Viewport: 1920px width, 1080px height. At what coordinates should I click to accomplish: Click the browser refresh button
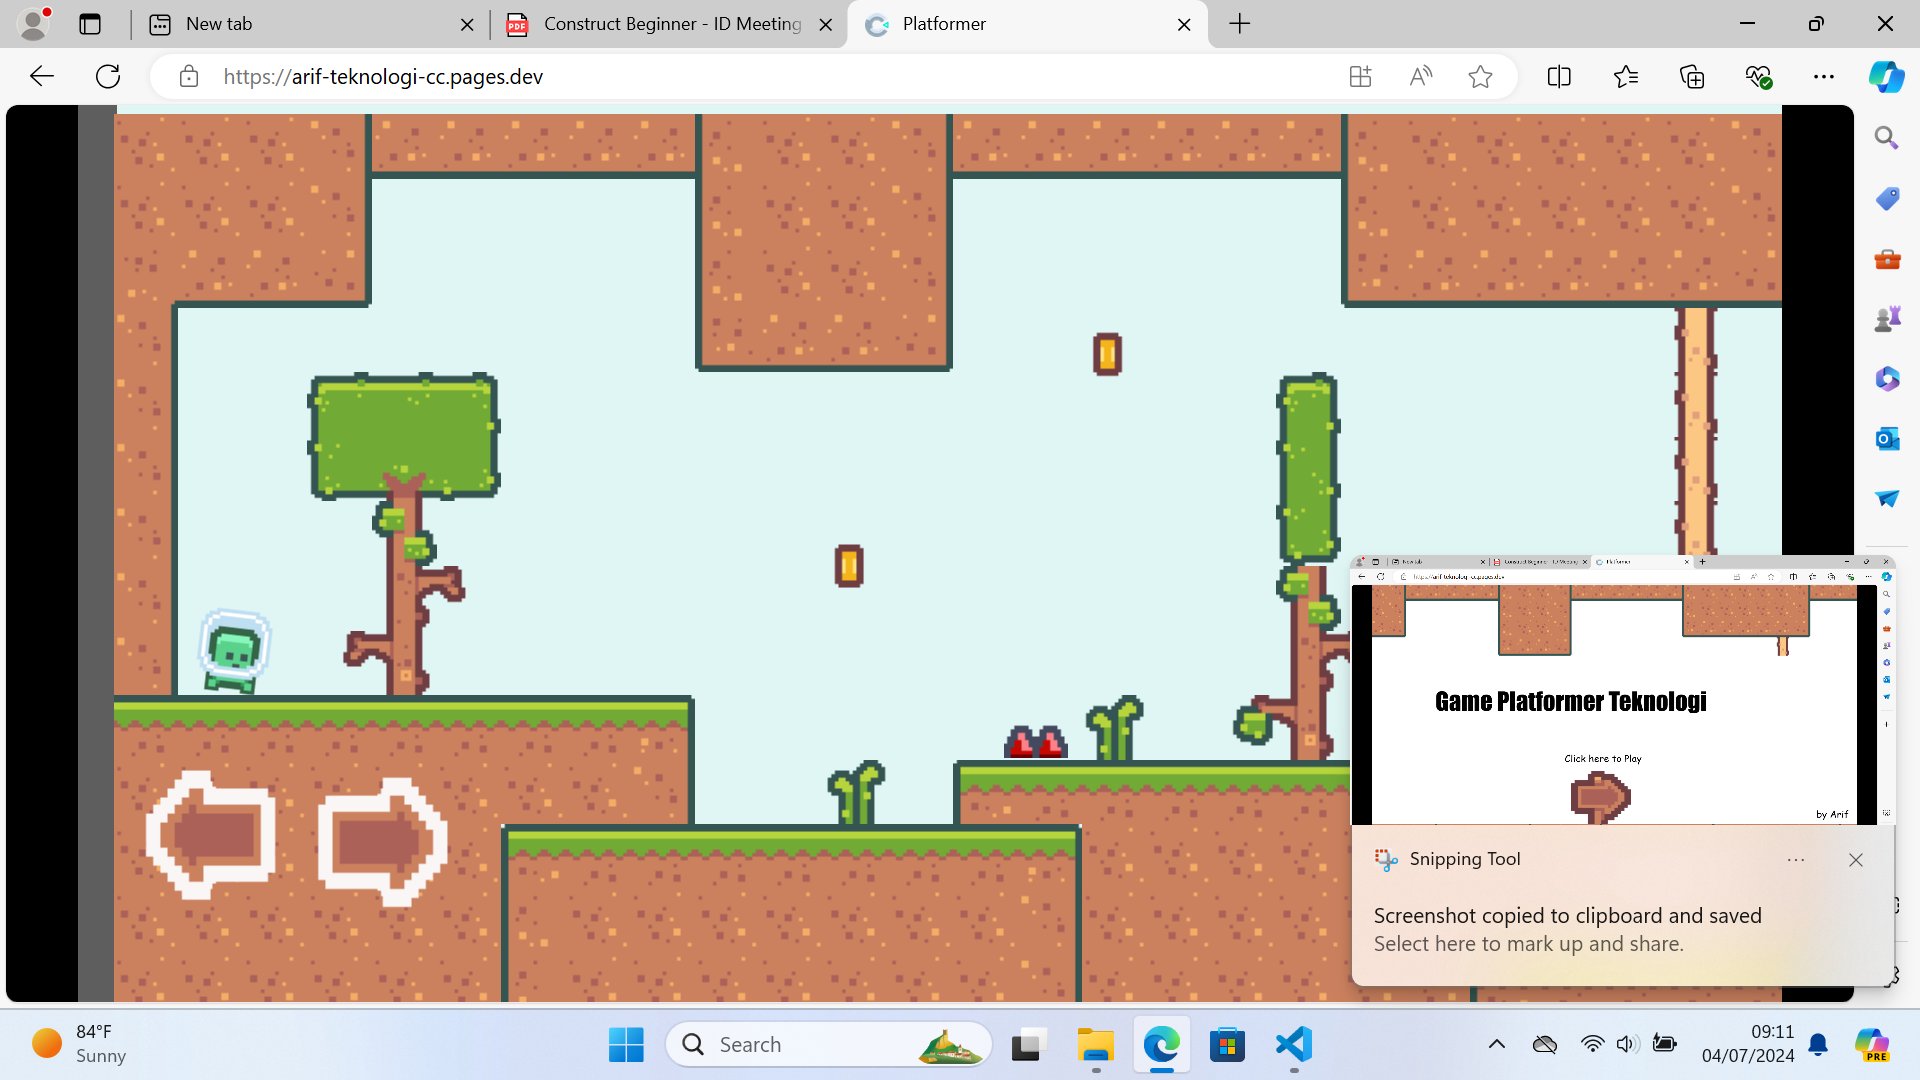[x=108, y=77]
